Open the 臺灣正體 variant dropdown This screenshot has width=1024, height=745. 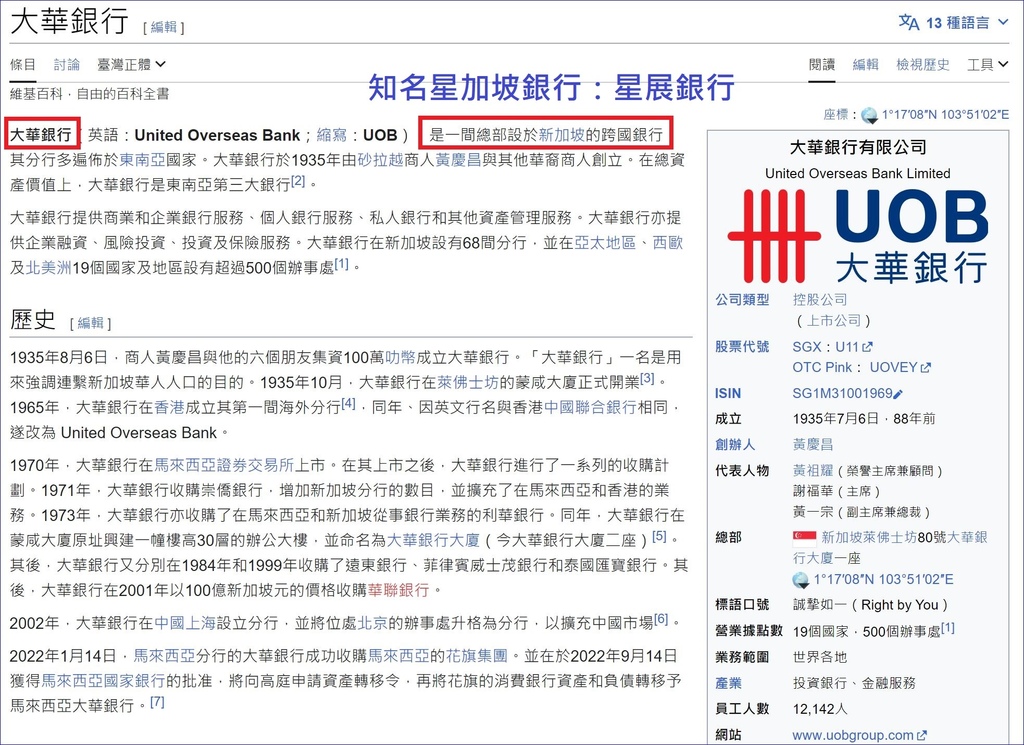(x=131, y=64)
